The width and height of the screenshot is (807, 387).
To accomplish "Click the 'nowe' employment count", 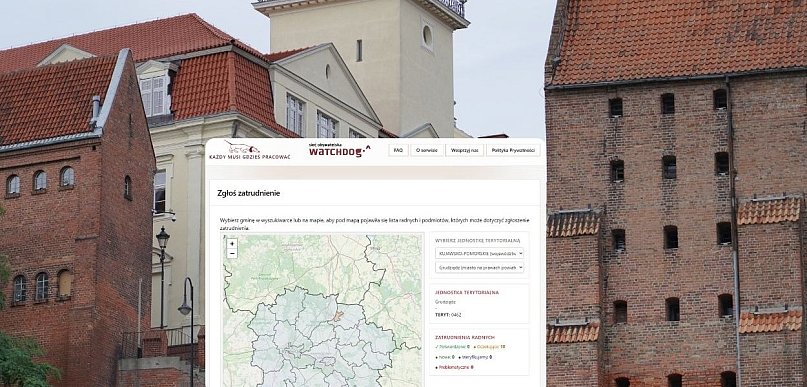I will click(x=445, y=357).
